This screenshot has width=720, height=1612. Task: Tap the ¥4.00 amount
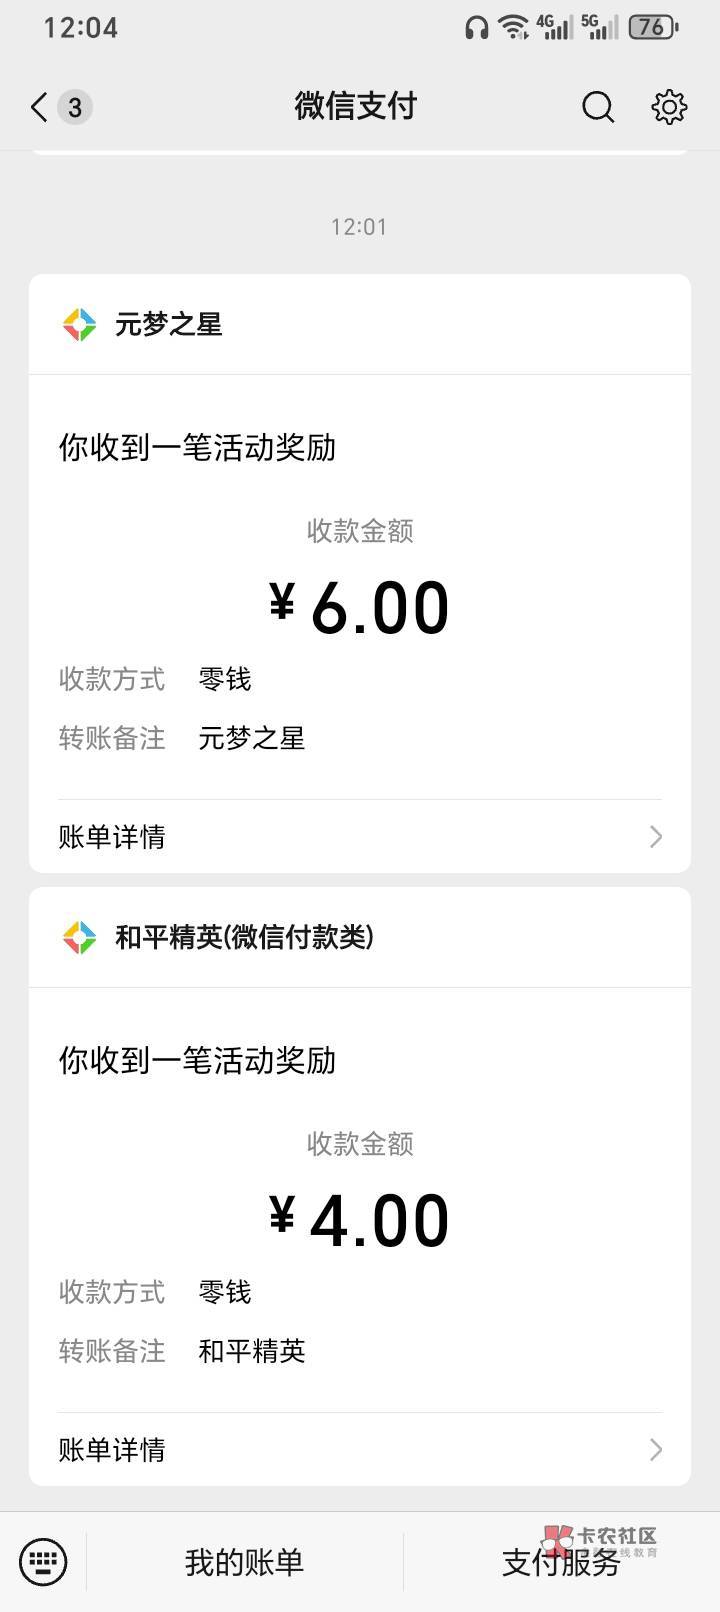[x=360, y=1221]
